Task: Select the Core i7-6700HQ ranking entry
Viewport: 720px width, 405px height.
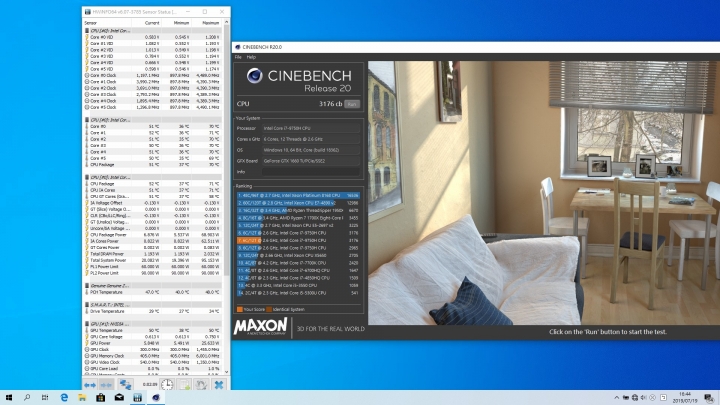Action: click(x=298, y=270)
